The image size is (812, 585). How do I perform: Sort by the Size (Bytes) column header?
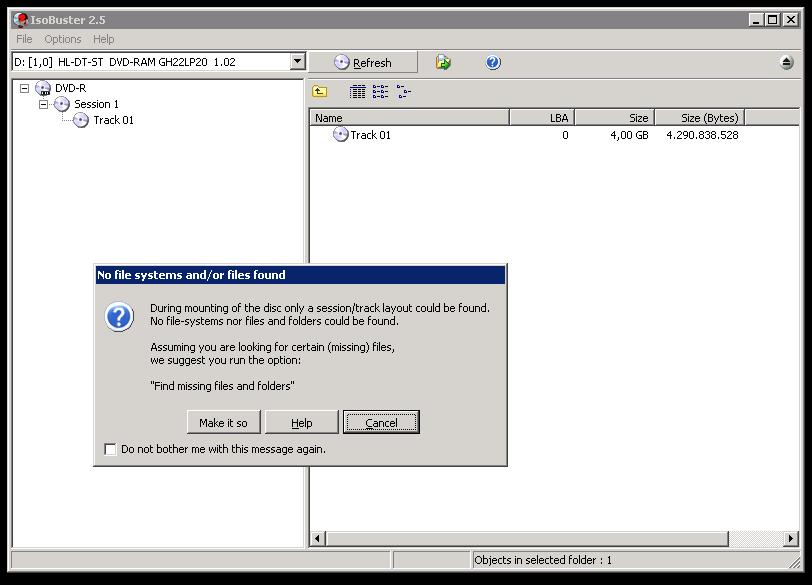700,118
